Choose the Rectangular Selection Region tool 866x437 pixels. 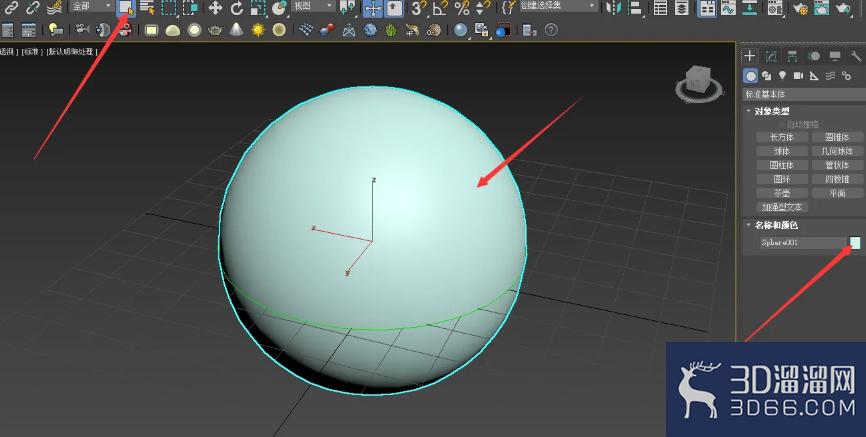168,8
